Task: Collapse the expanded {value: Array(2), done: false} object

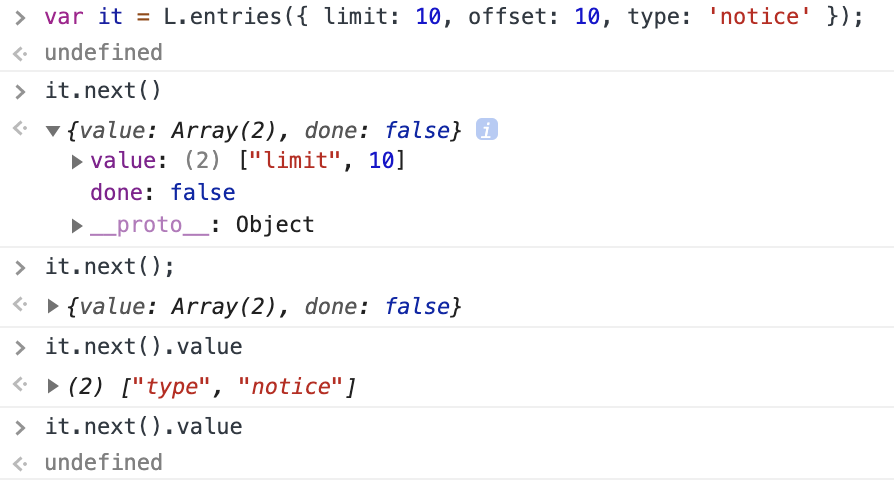Action: tap(53, 131)
